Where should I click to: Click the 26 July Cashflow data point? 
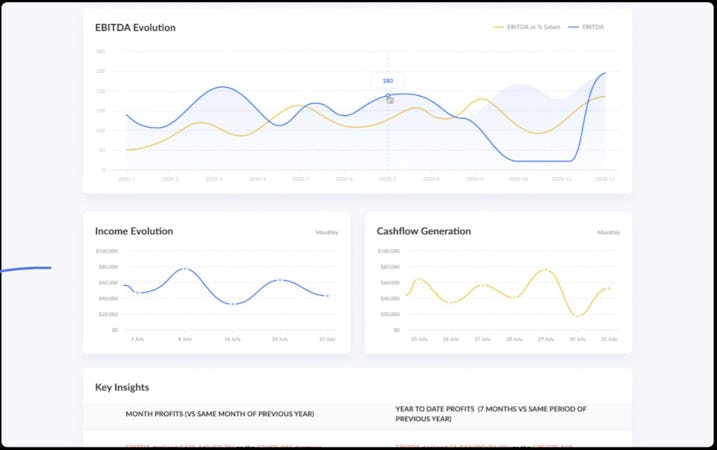coord(452,301)
